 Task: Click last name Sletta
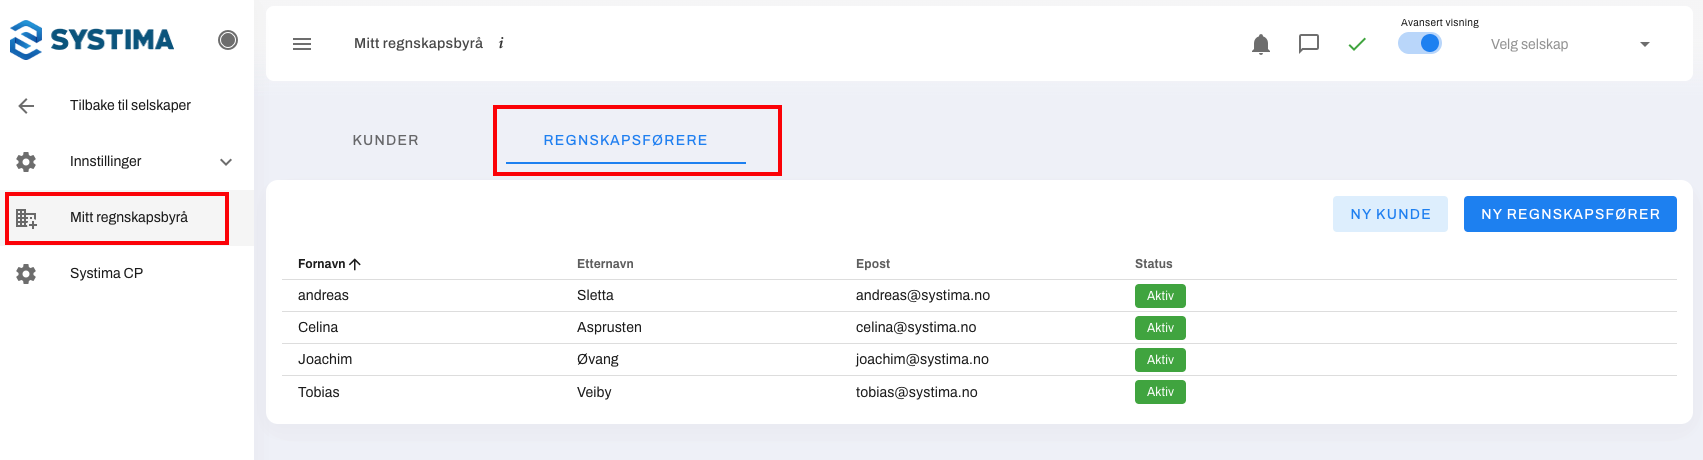pyautogui.click(x=595, y=295)
